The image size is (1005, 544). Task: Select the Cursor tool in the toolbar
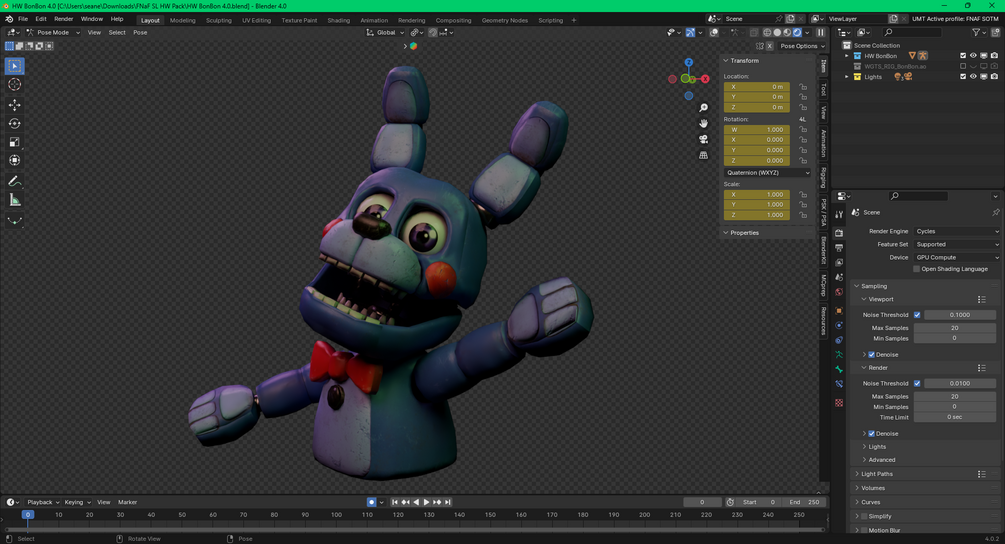tap(15, 85)
